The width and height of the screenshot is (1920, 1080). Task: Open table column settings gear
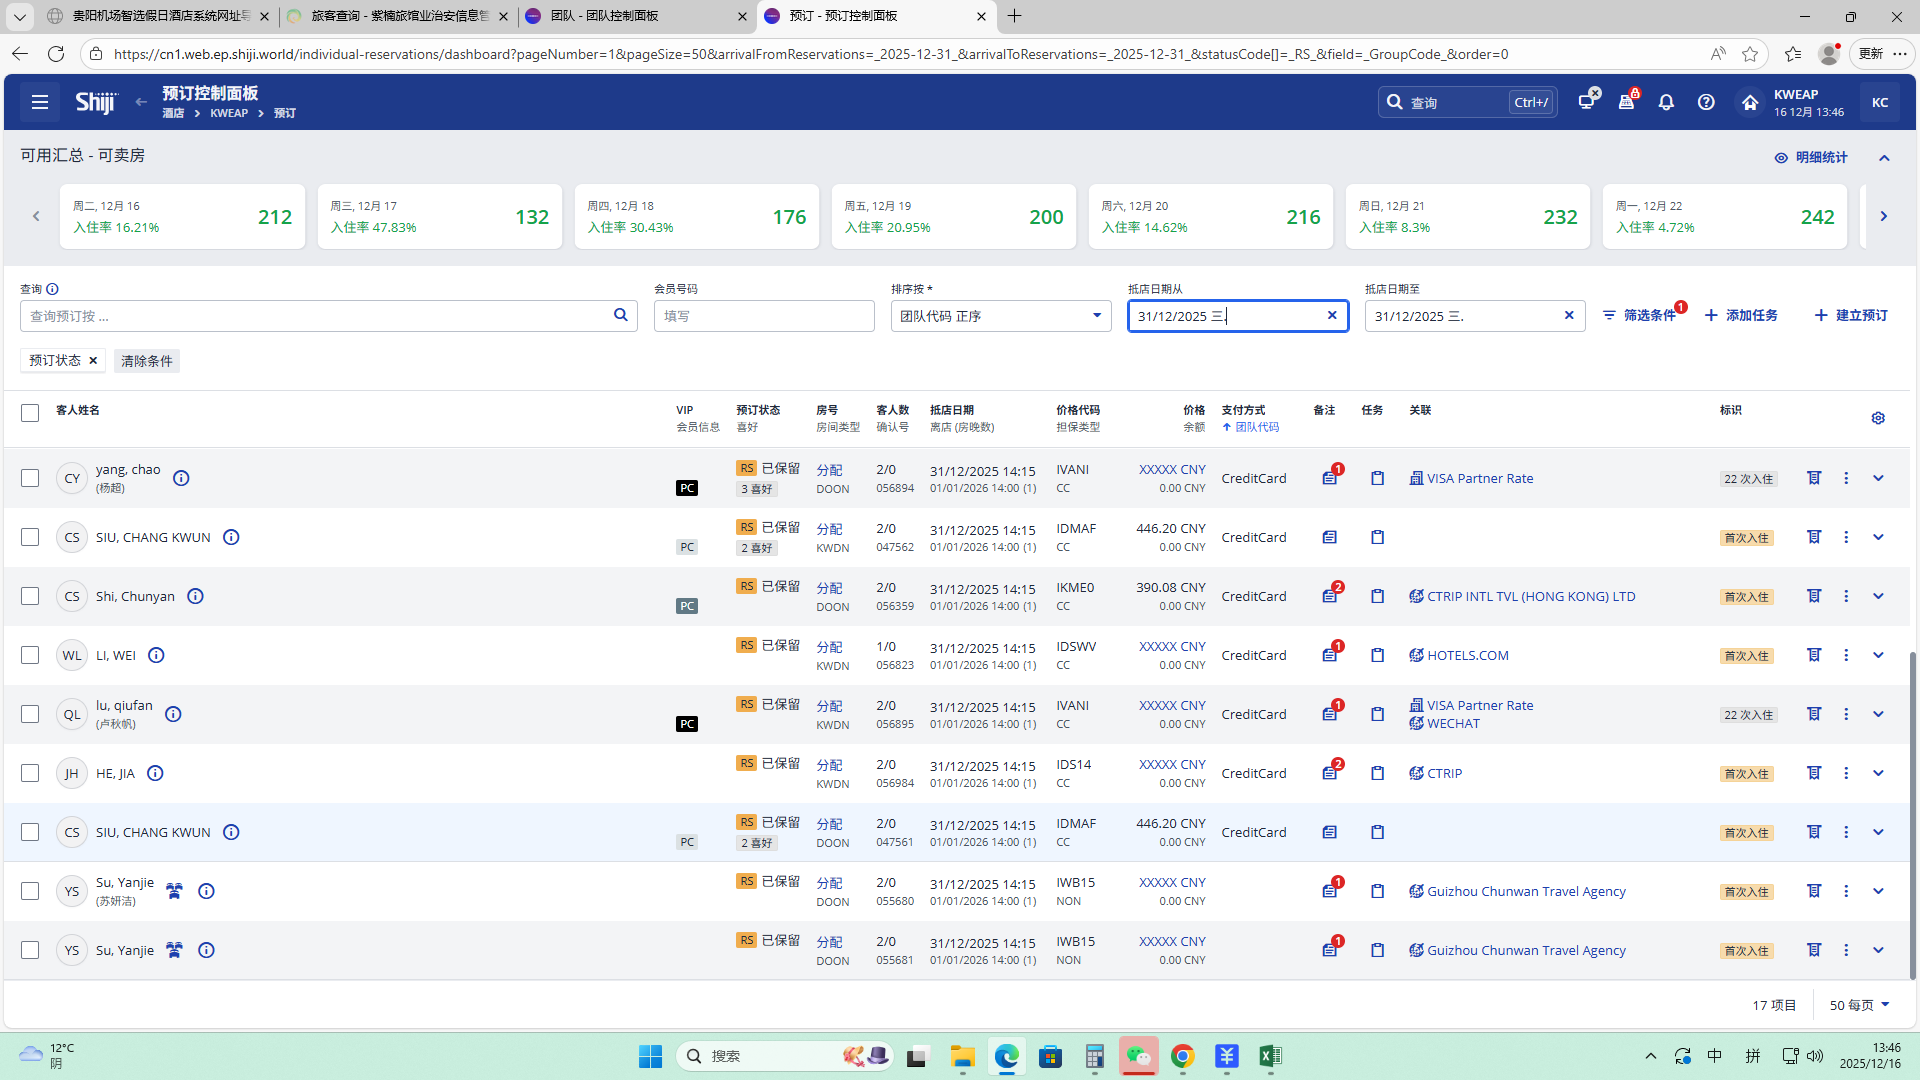tap(1878, 418)
